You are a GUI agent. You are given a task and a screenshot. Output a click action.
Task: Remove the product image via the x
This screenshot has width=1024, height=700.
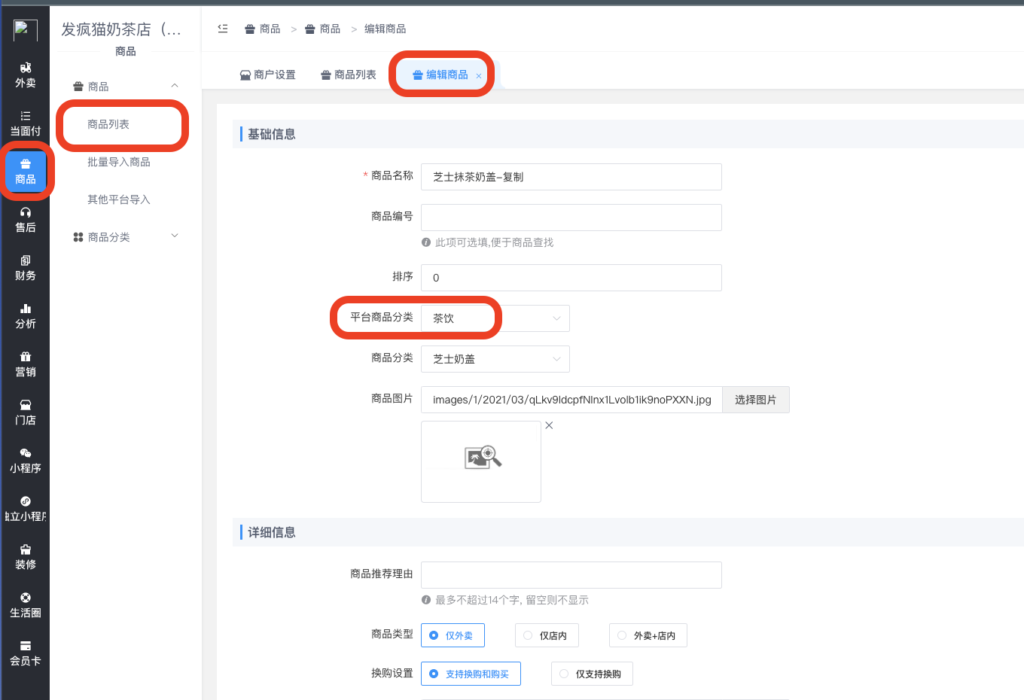548,424
